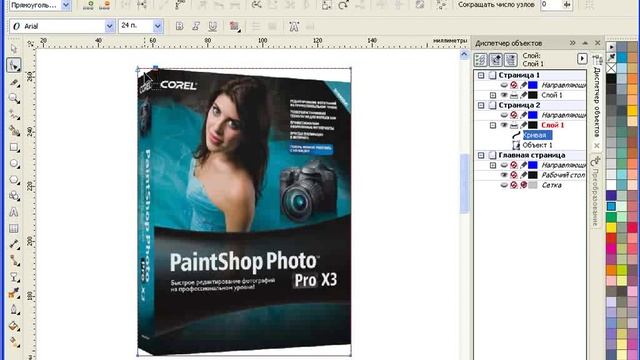Image resolution: width=640 pixels, height=360 pixels.
Task: Select the Pick tool in toolbox
Action: [x=14, y=49]
